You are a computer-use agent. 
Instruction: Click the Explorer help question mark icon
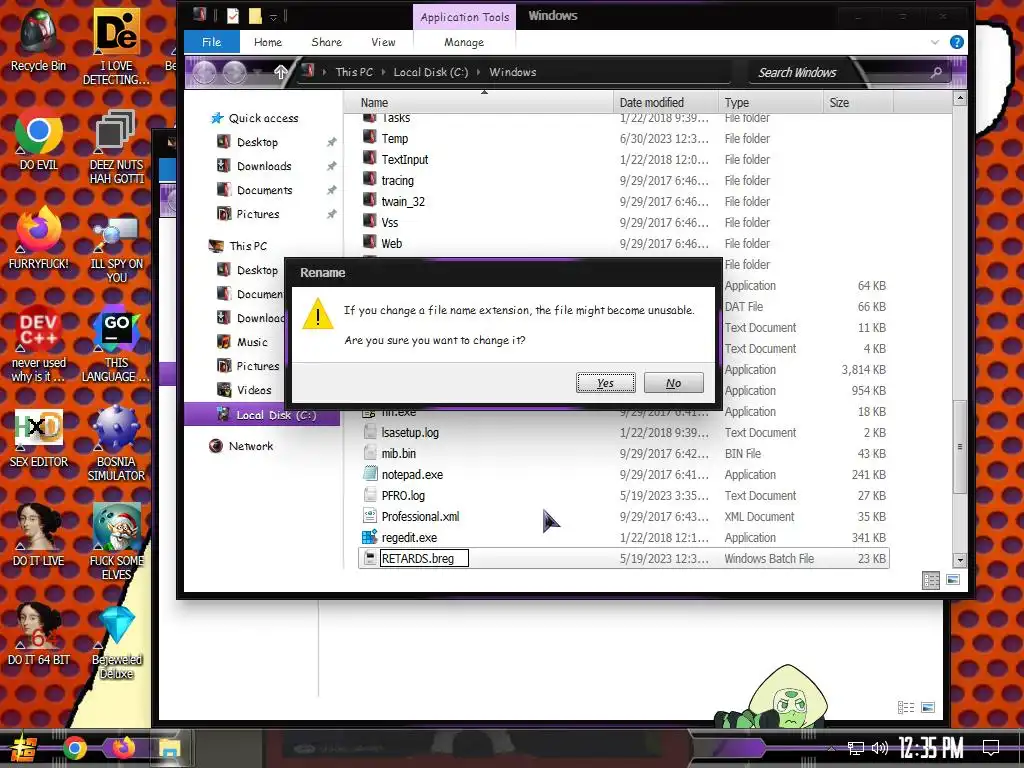click(x=957, y=42)
